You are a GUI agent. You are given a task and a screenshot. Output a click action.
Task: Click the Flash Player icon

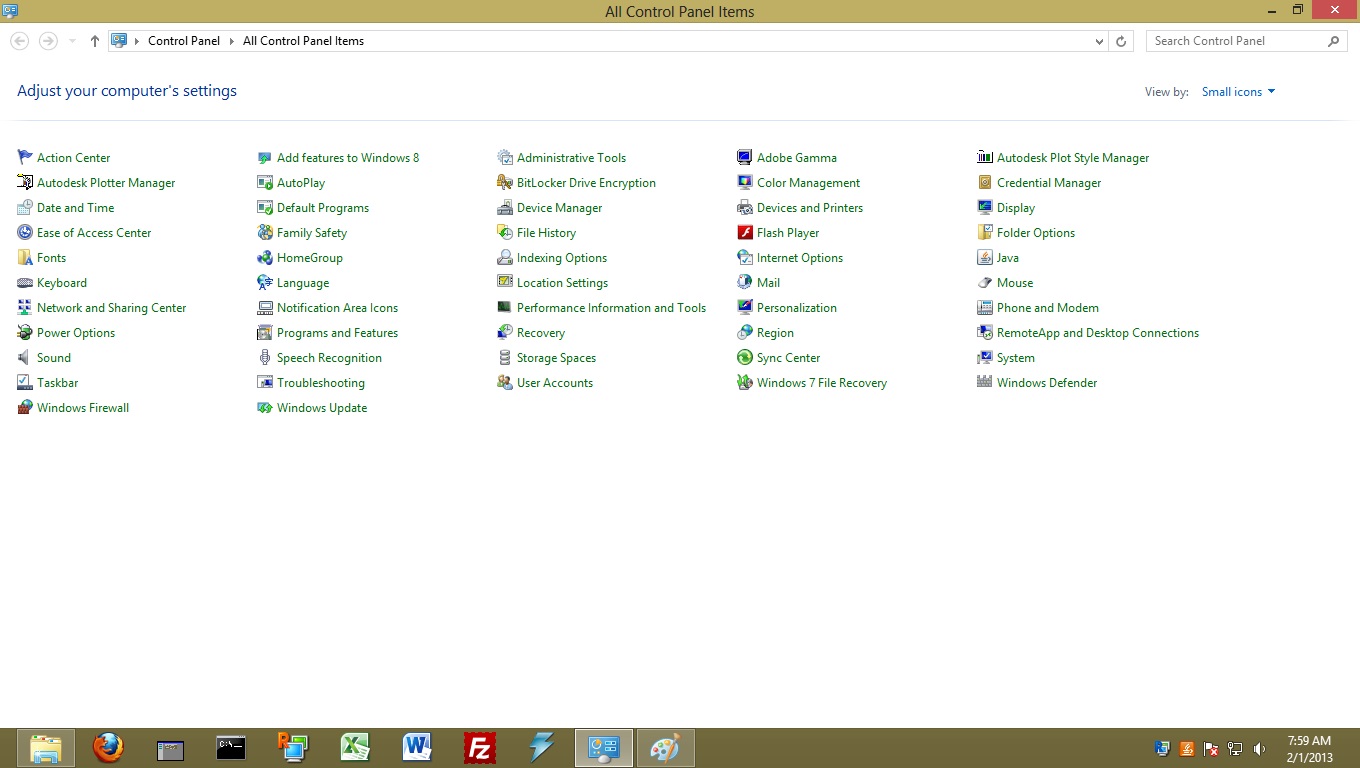click(x=745, y=233)
